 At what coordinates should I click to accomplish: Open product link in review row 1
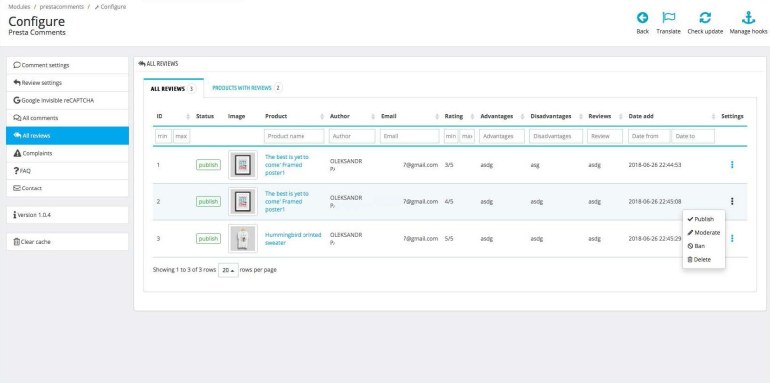click(x=287, y=165)
